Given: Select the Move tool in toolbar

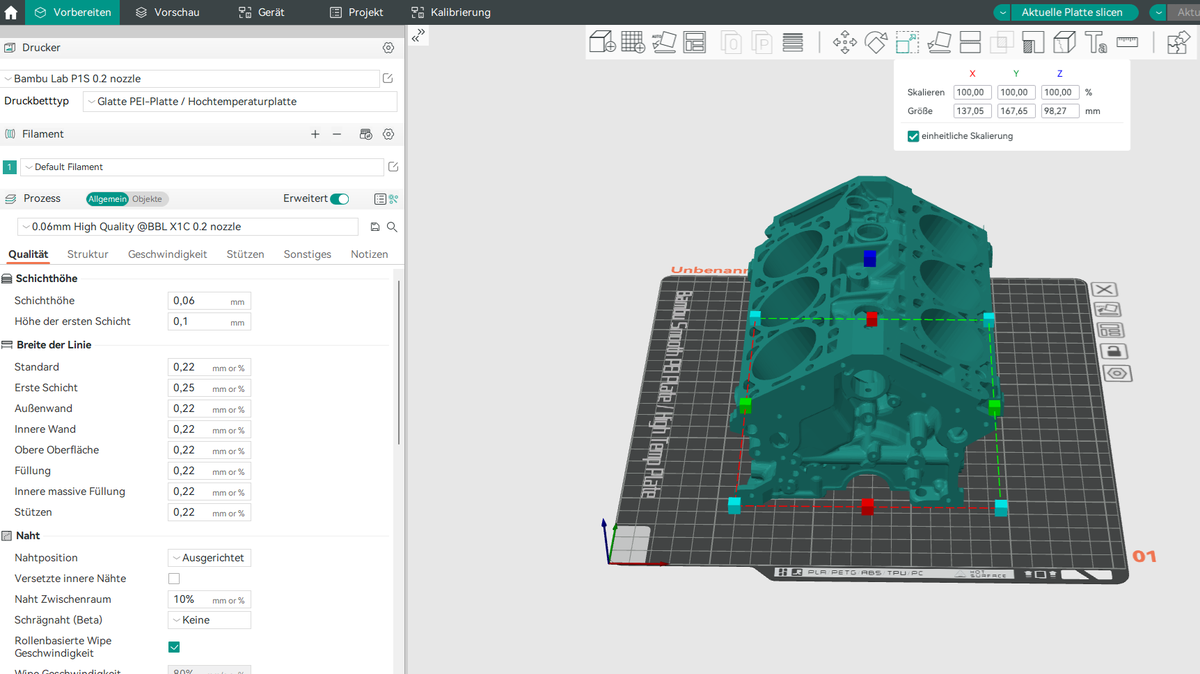Looking at the screenshot, I should (x=844, y=42).
